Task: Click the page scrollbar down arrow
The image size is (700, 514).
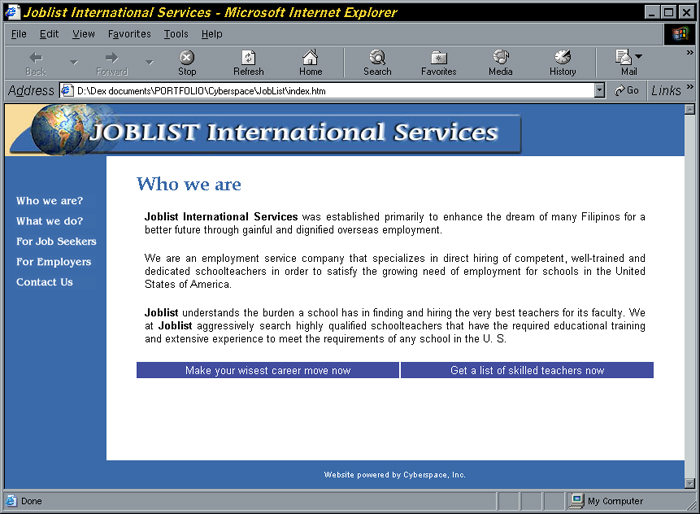Action: (x=690, y=483)
